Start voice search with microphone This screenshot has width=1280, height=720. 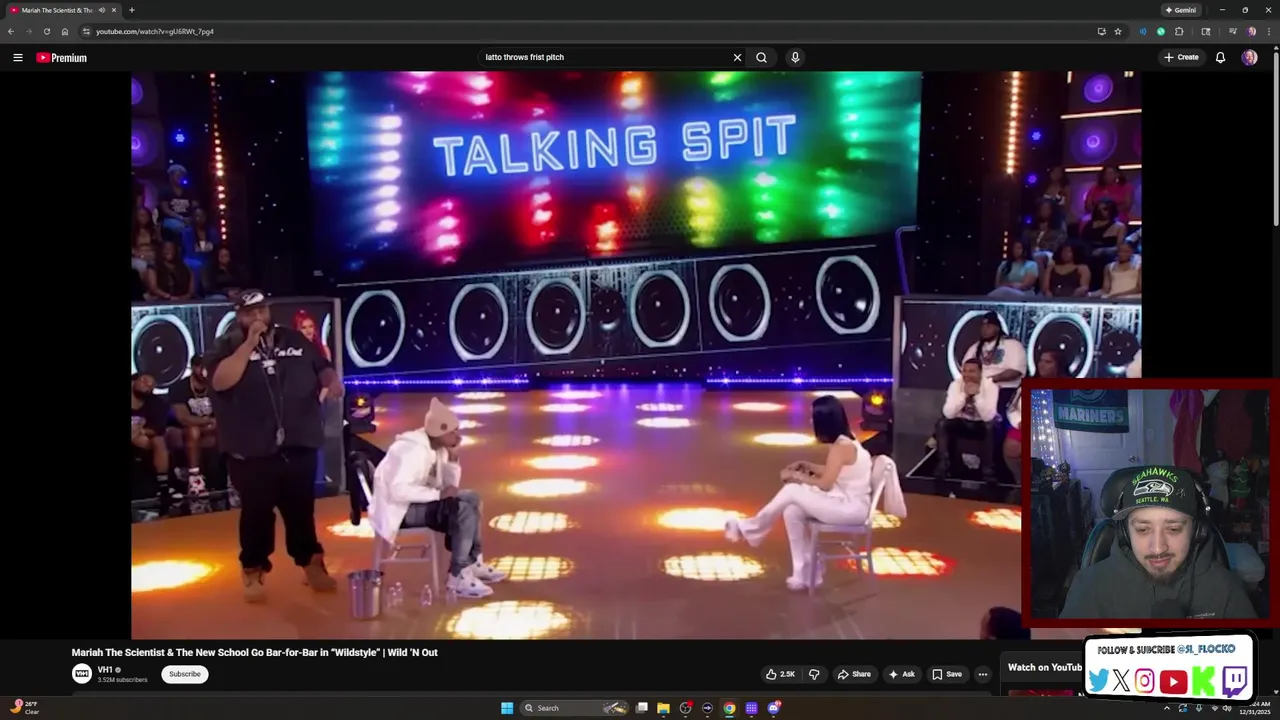(x=795, y=58)
